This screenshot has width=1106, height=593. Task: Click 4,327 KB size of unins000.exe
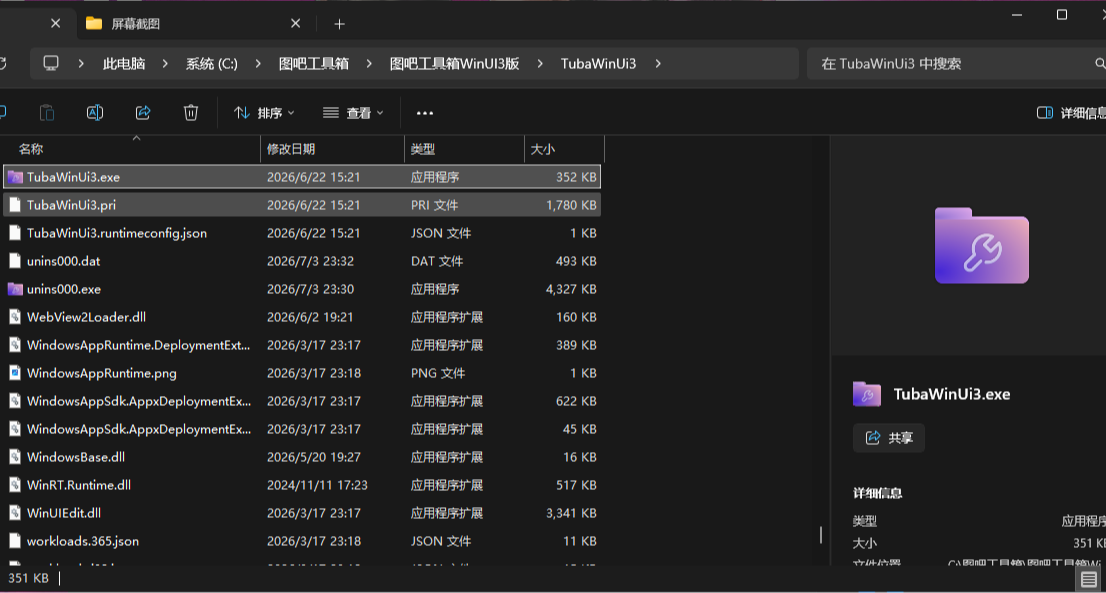(571, 289)
